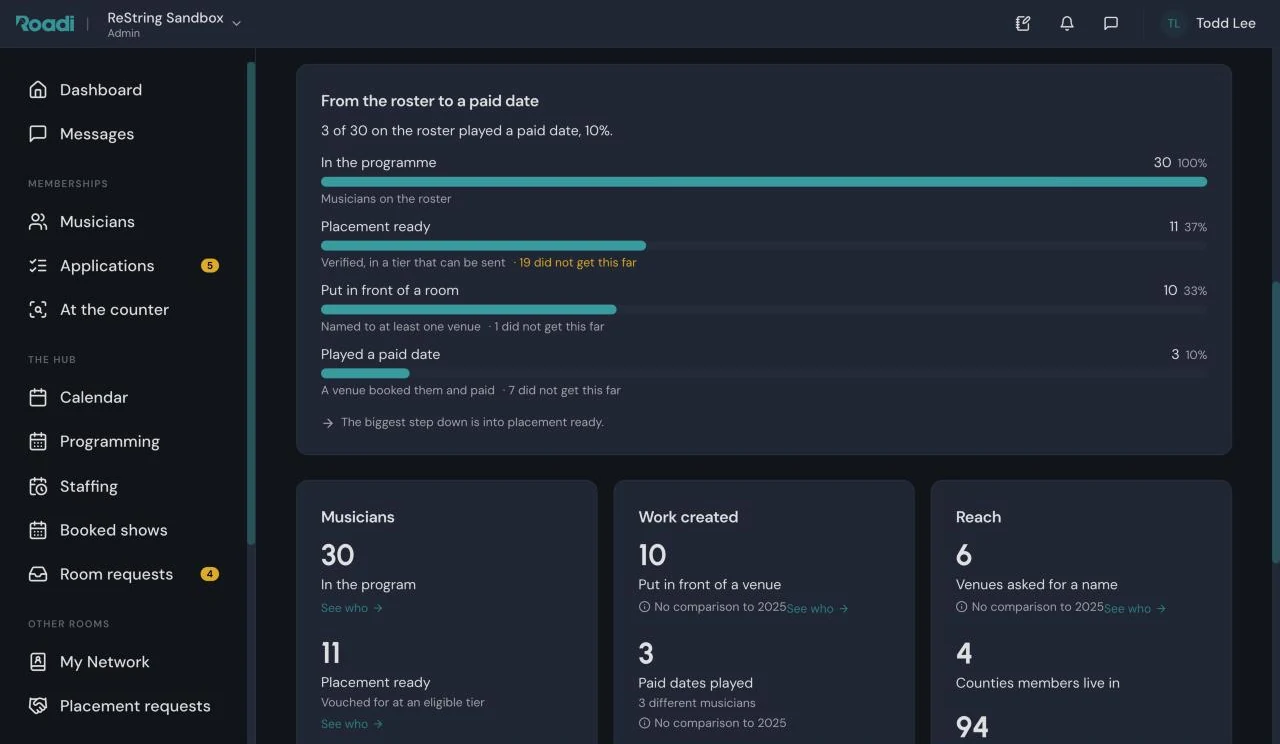Click the Applications checklist icon
Image resolution: width=1280 pixels, height=744 pixels.
click(x=38, y=266)
